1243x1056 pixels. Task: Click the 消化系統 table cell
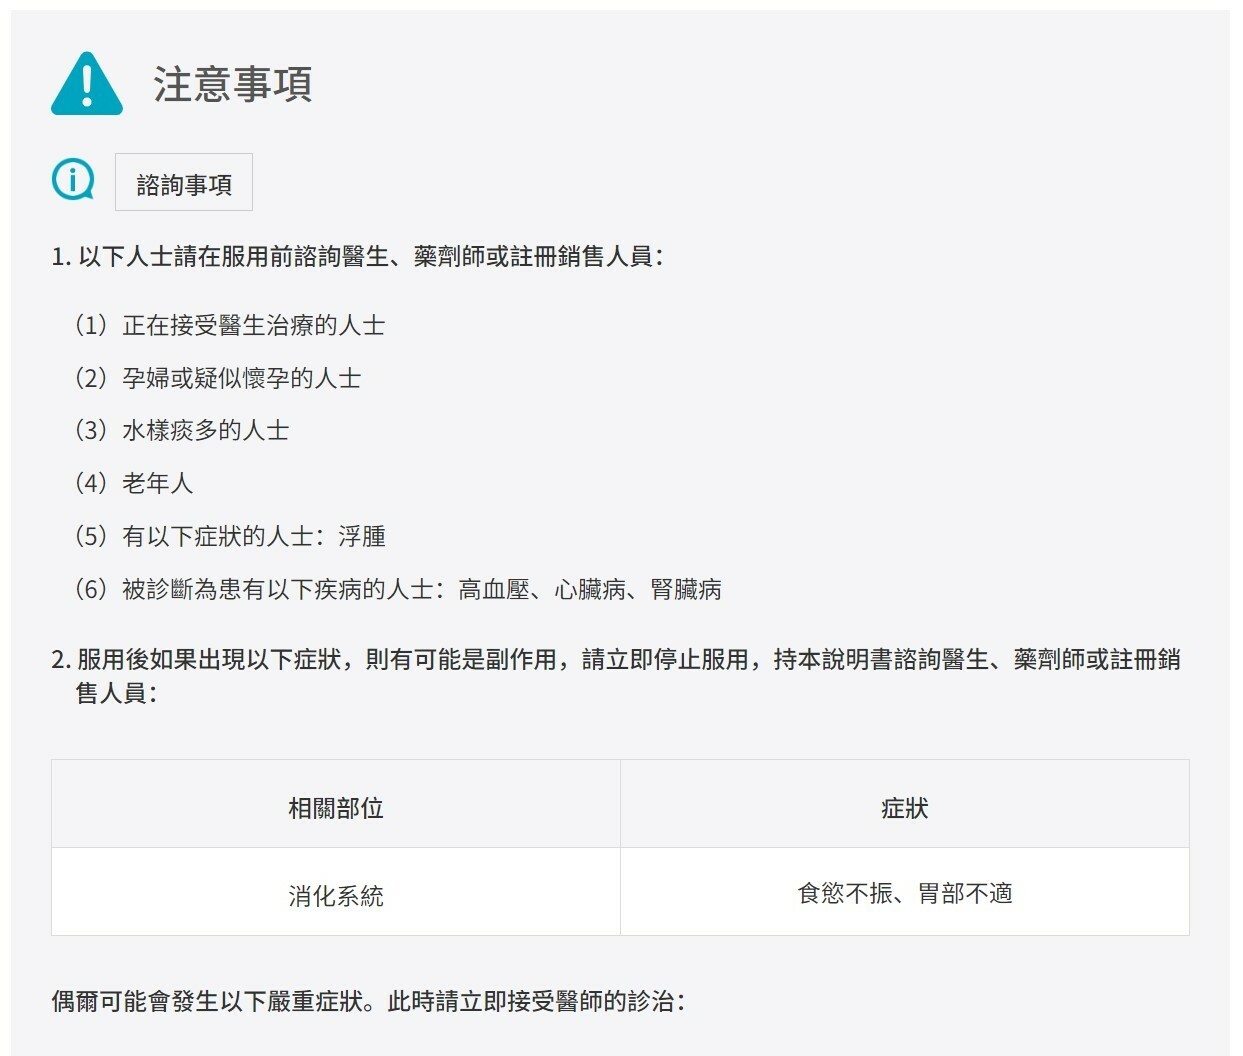point(336,895)
